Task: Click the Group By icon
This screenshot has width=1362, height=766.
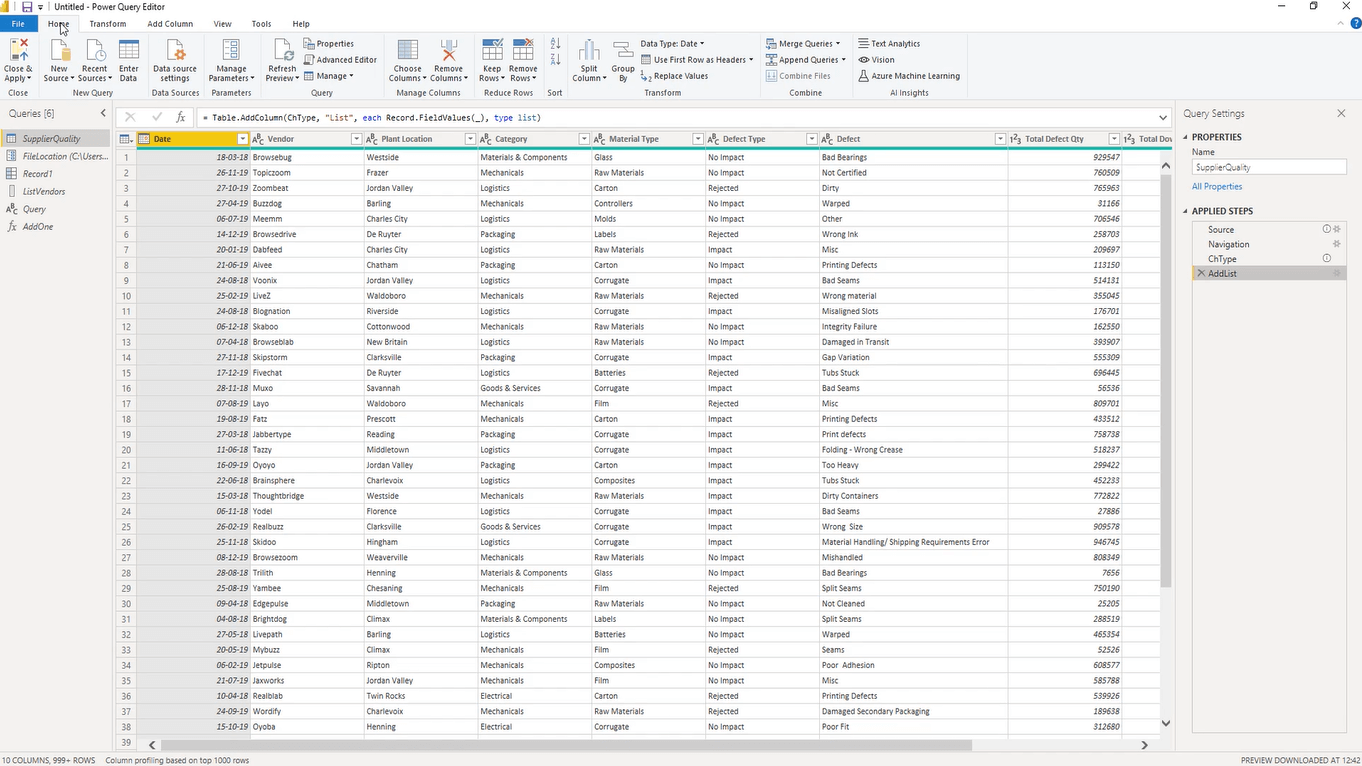Action: click(x=623, y=60)
